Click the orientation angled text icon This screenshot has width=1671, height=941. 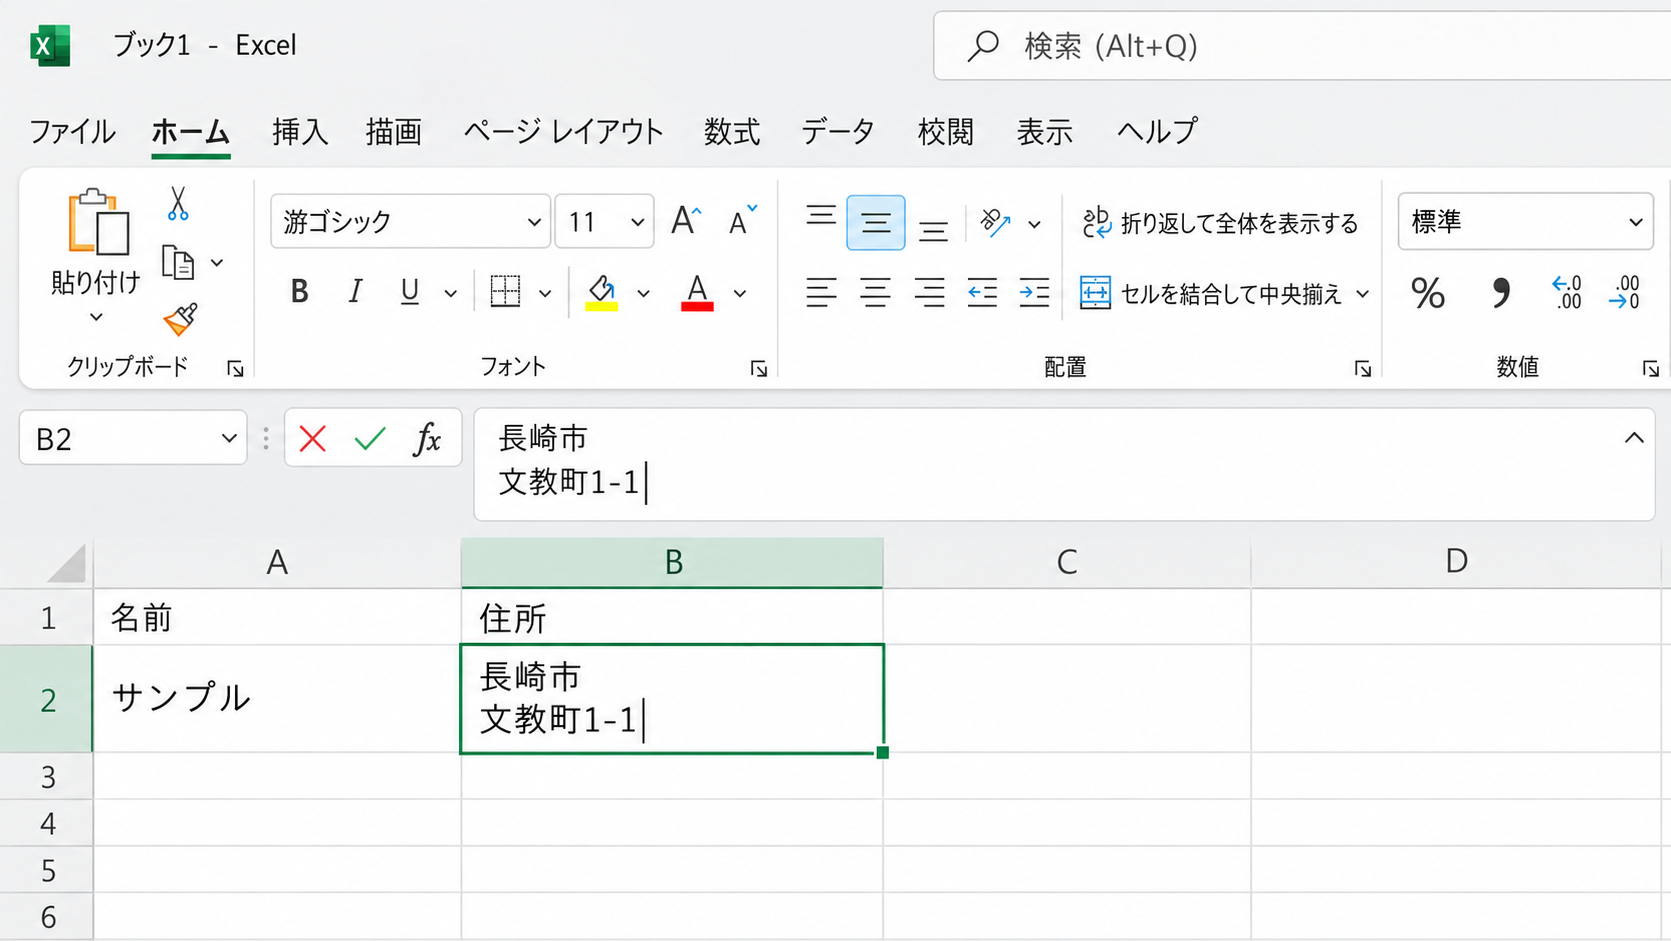(x=995, y=222)
